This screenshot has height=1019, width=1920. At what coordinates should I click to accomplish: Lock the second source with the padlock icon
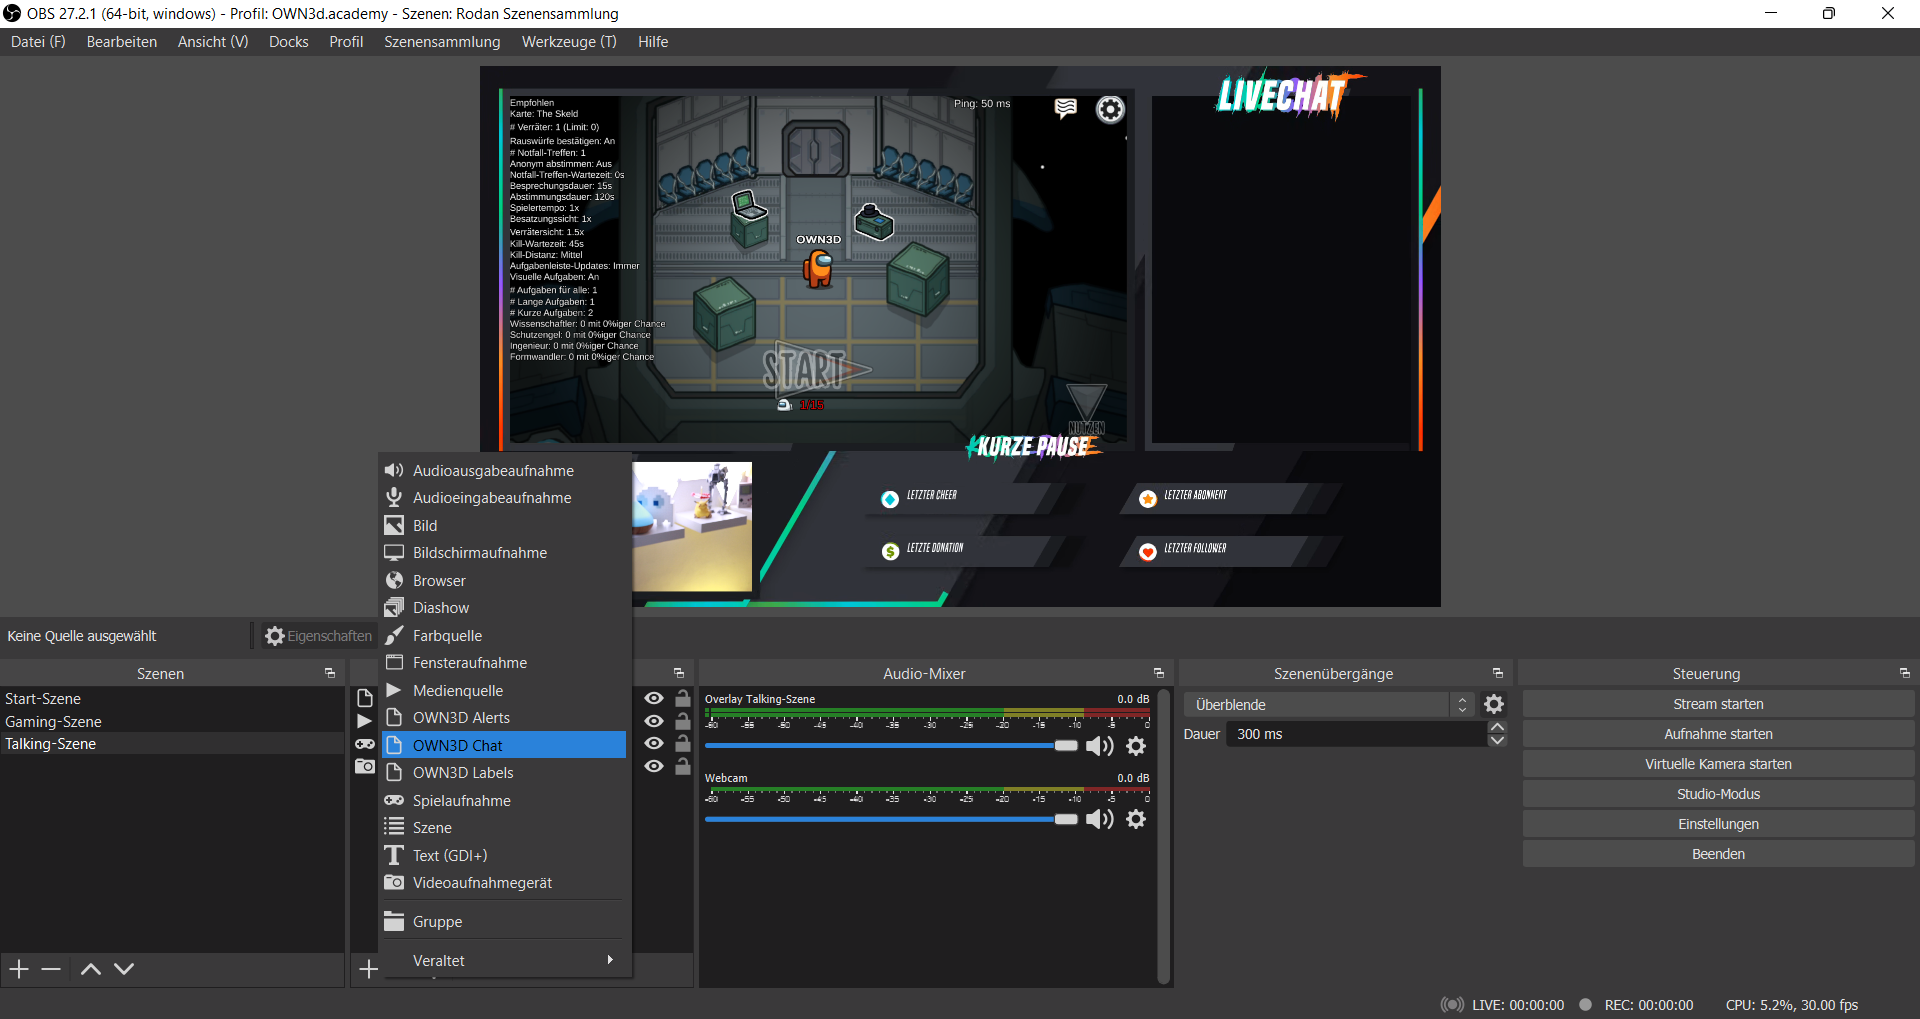(x=682, y=721)
